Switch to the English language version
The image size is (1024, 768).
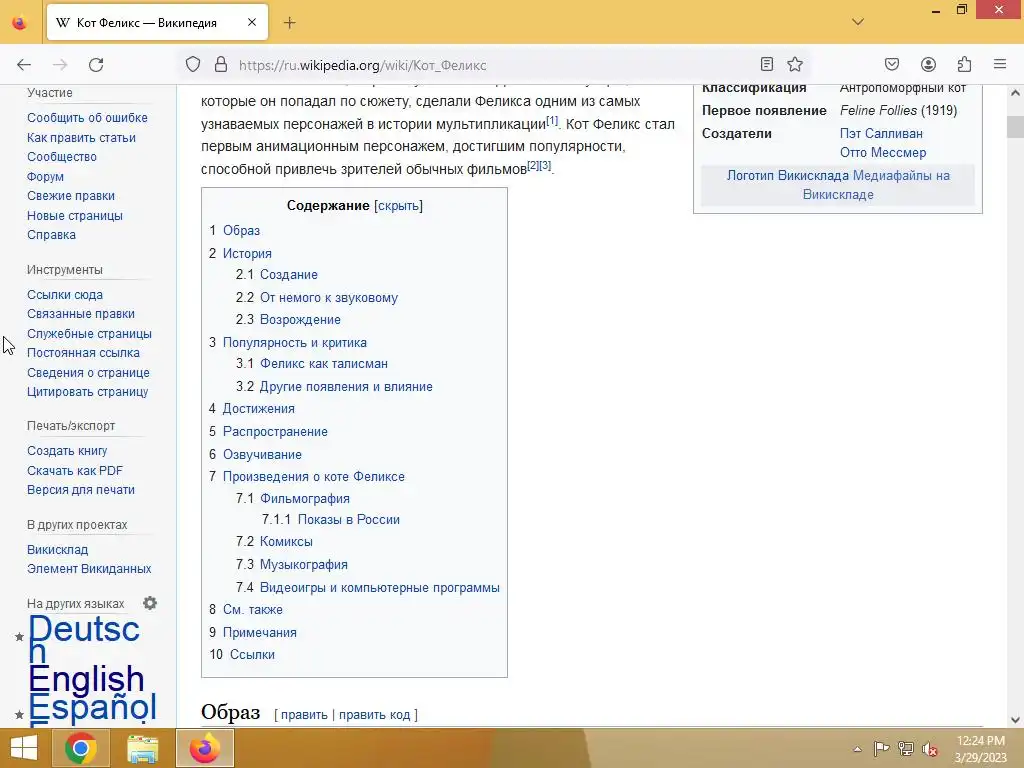[x=86, y=679]
